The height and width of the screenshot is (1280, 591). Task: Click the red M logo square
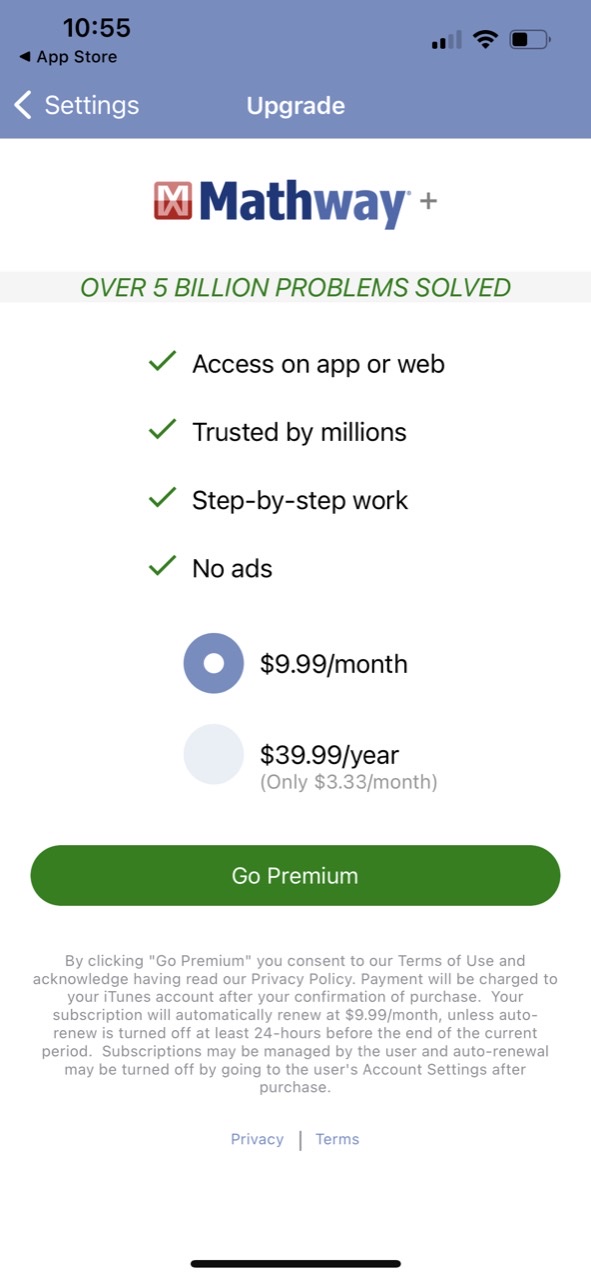point(172,201)
